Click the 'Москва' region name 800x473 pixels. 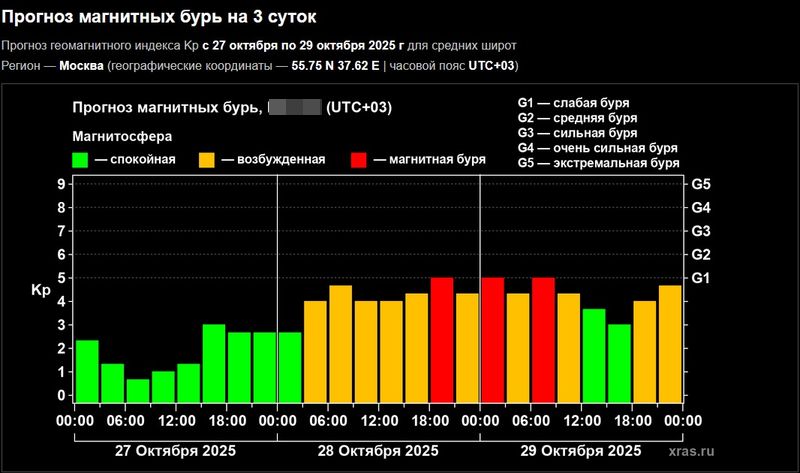(x=83, y=66)
